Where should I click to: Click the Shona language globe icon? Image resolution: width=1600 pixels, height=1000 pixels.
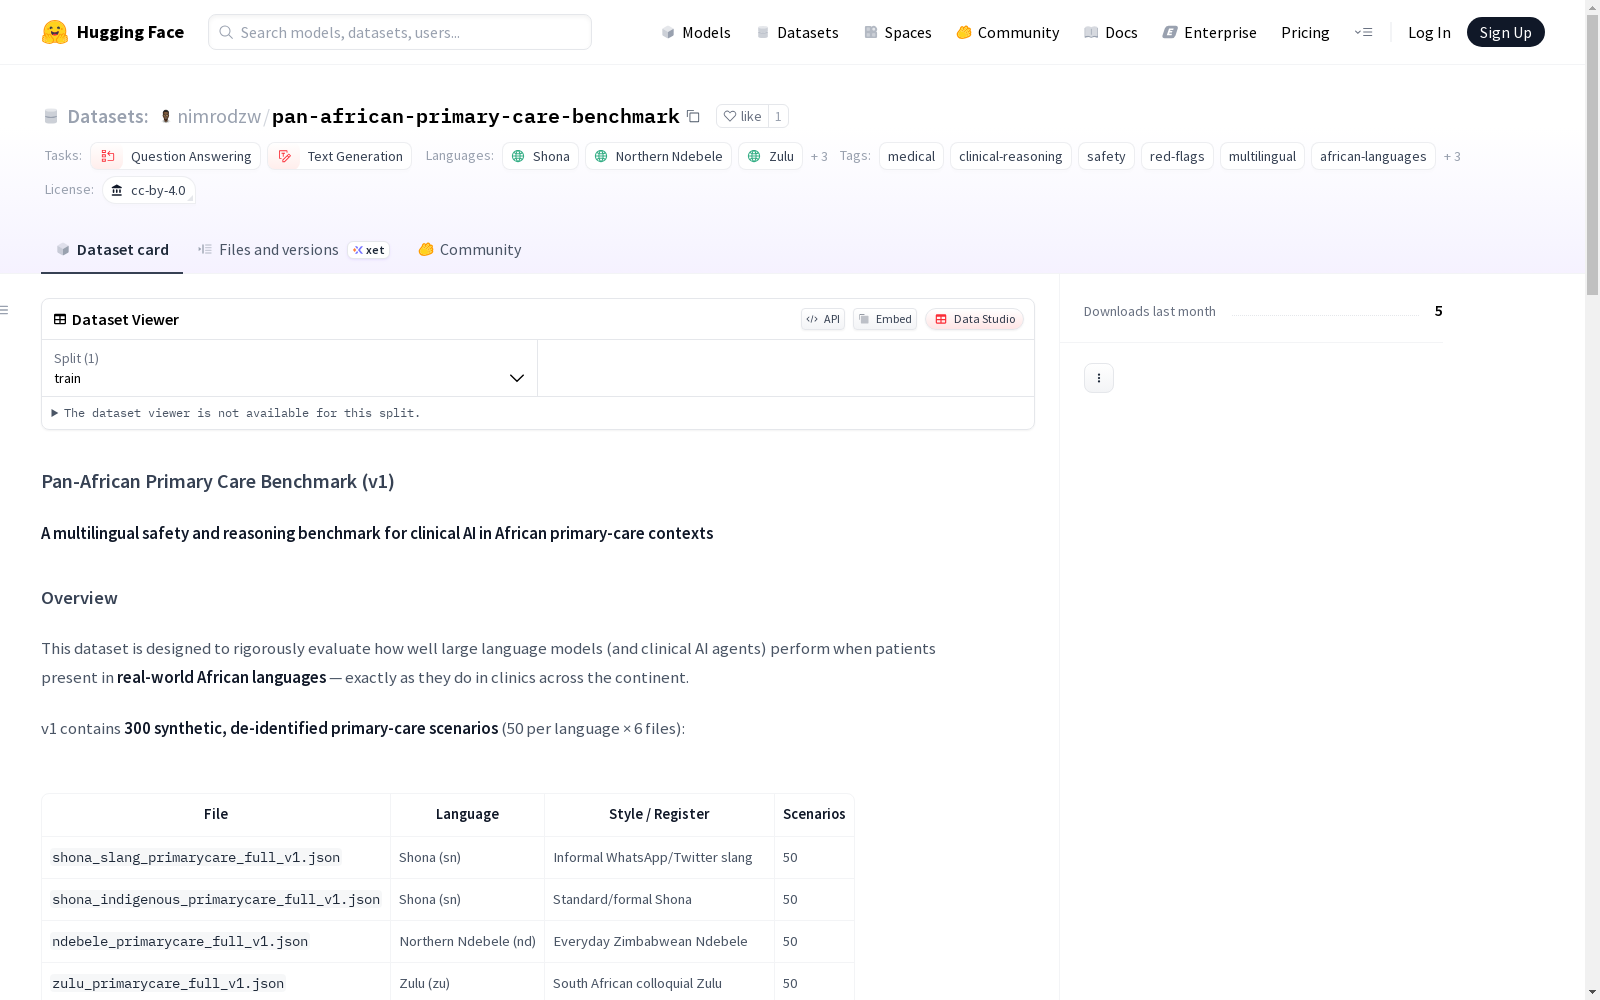518,156
